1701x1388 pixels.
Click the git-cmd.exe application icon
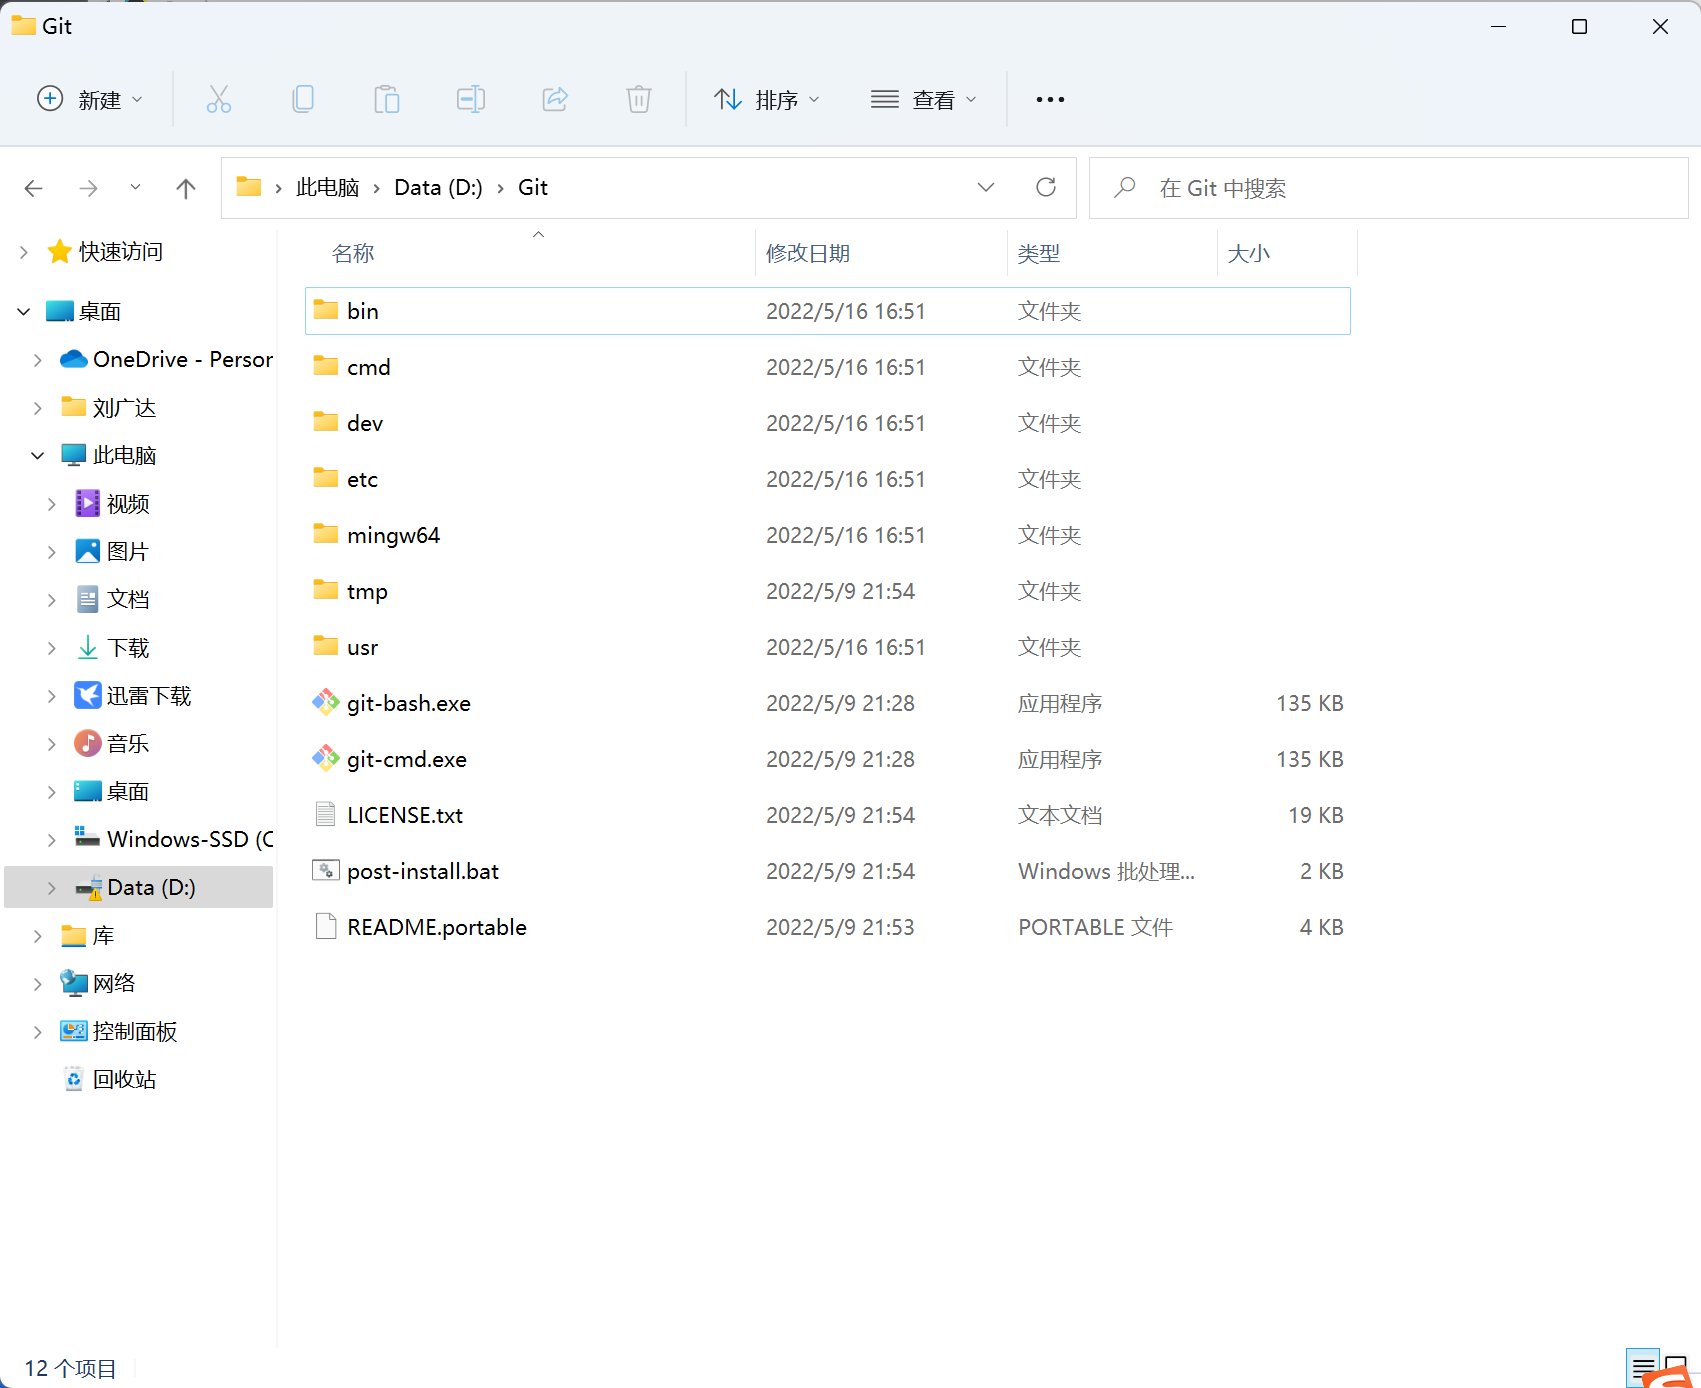(x=326, y=759)
